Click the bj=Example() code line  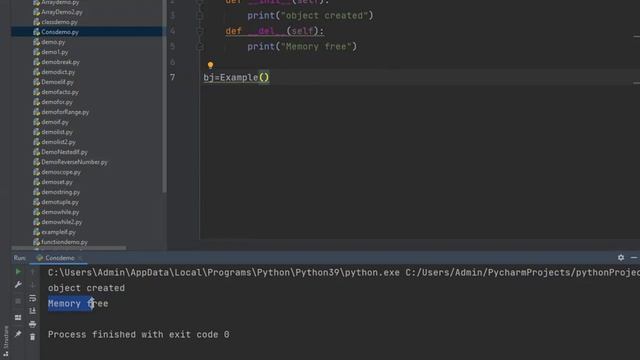(x=236, y=78)
